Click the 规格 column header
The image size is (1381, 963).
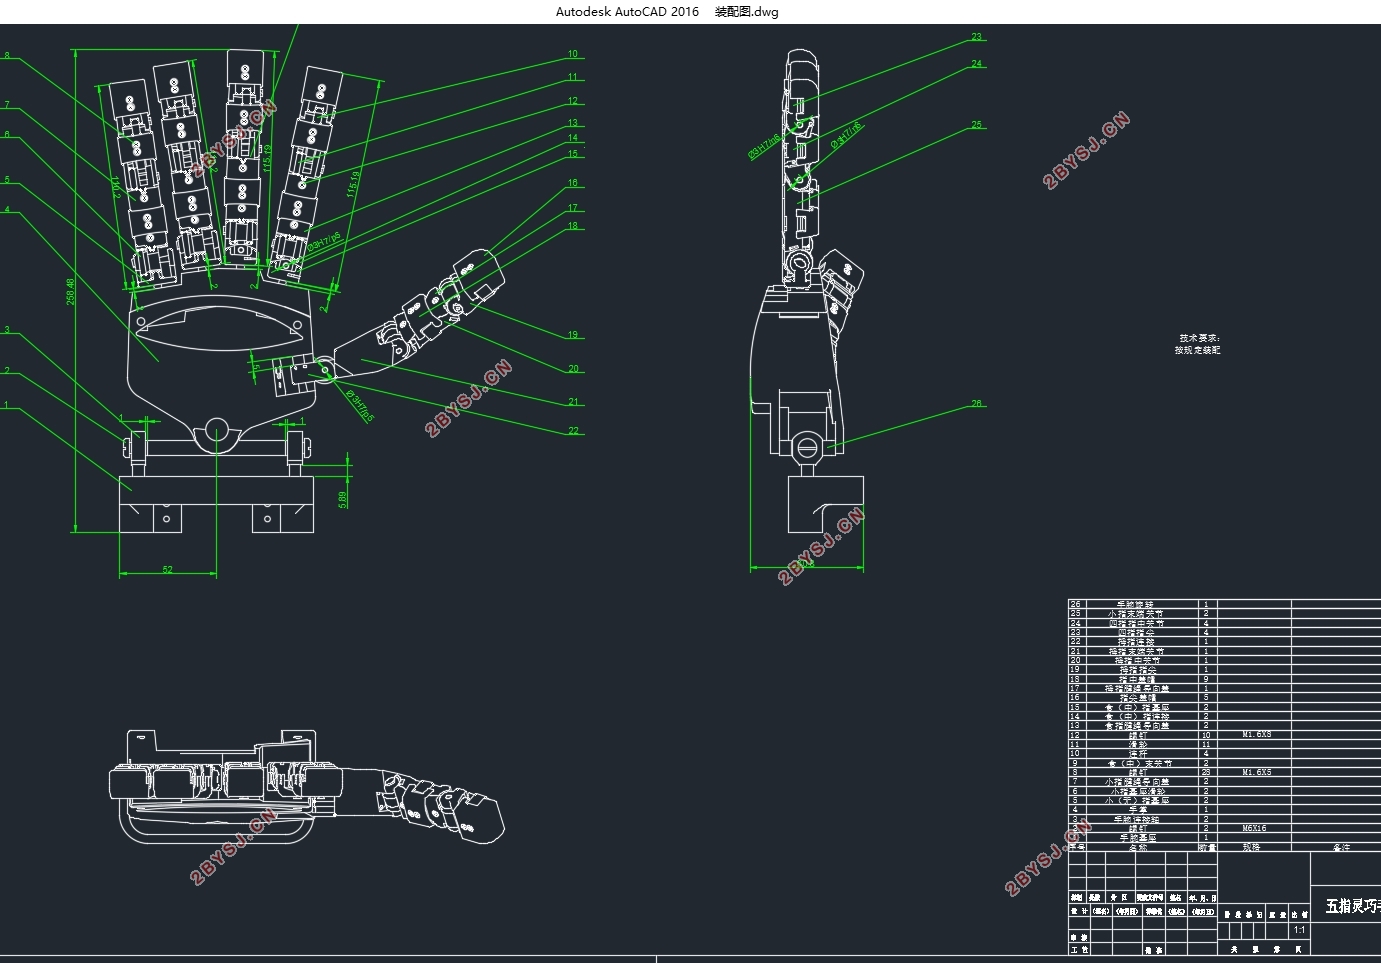tap(1251, 847)
